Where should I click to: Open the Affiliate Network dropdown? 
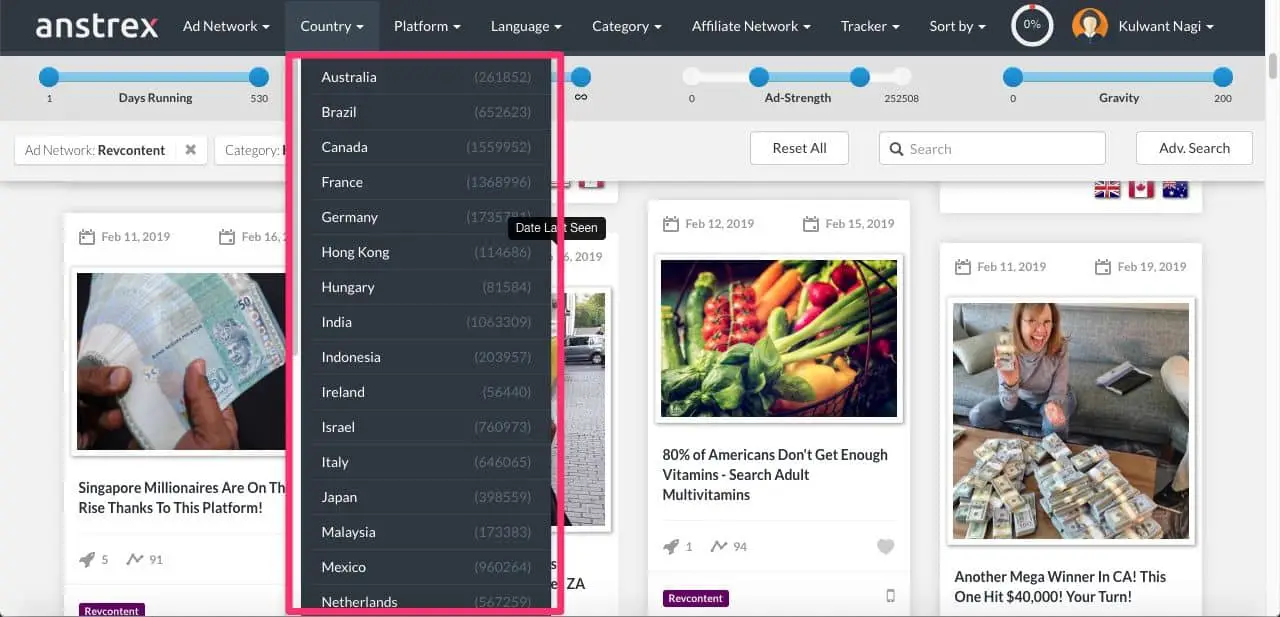click(751, 26)
